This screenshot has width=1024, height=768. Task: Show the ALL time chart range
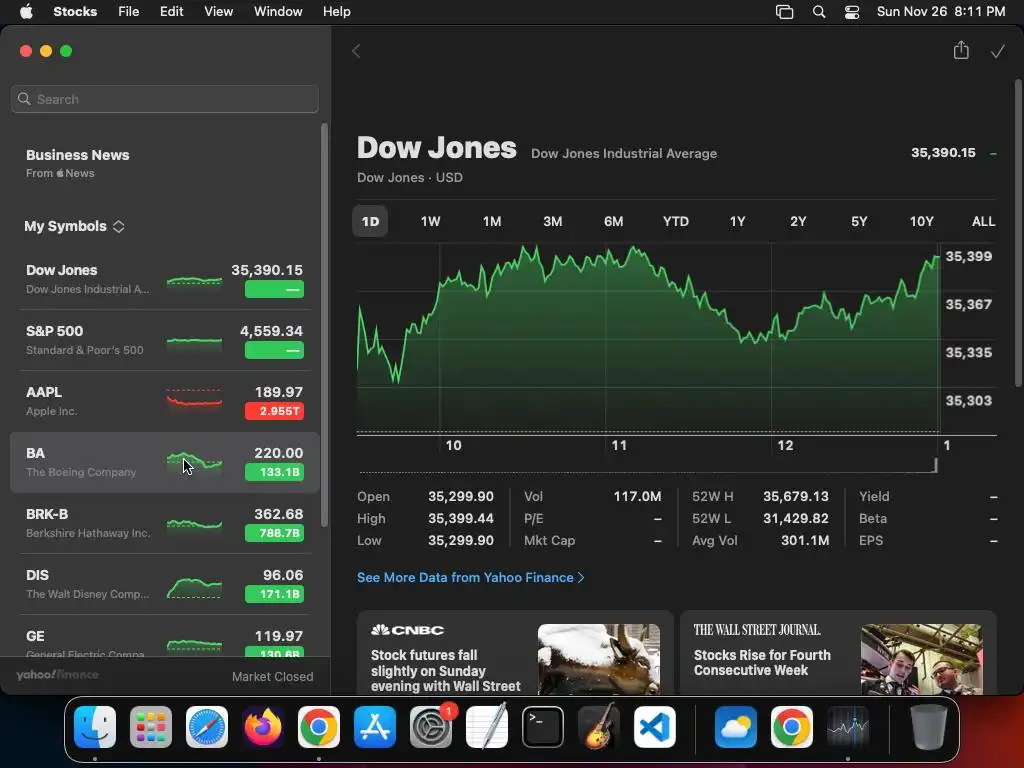click(984, 221)
